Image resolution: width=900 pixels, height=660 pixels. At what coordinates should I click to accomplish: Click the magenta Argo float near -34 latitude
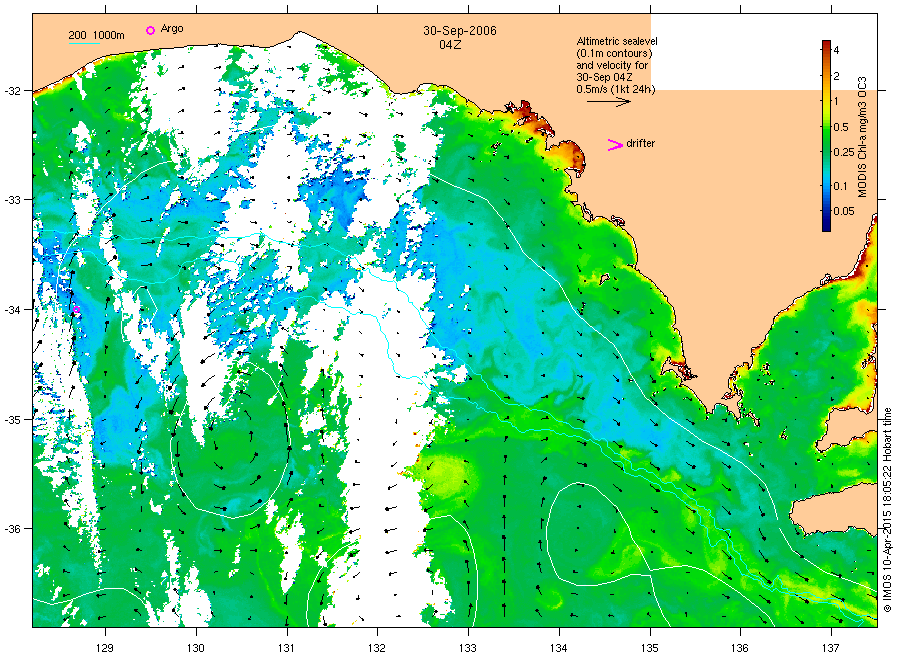coord(76,310)
